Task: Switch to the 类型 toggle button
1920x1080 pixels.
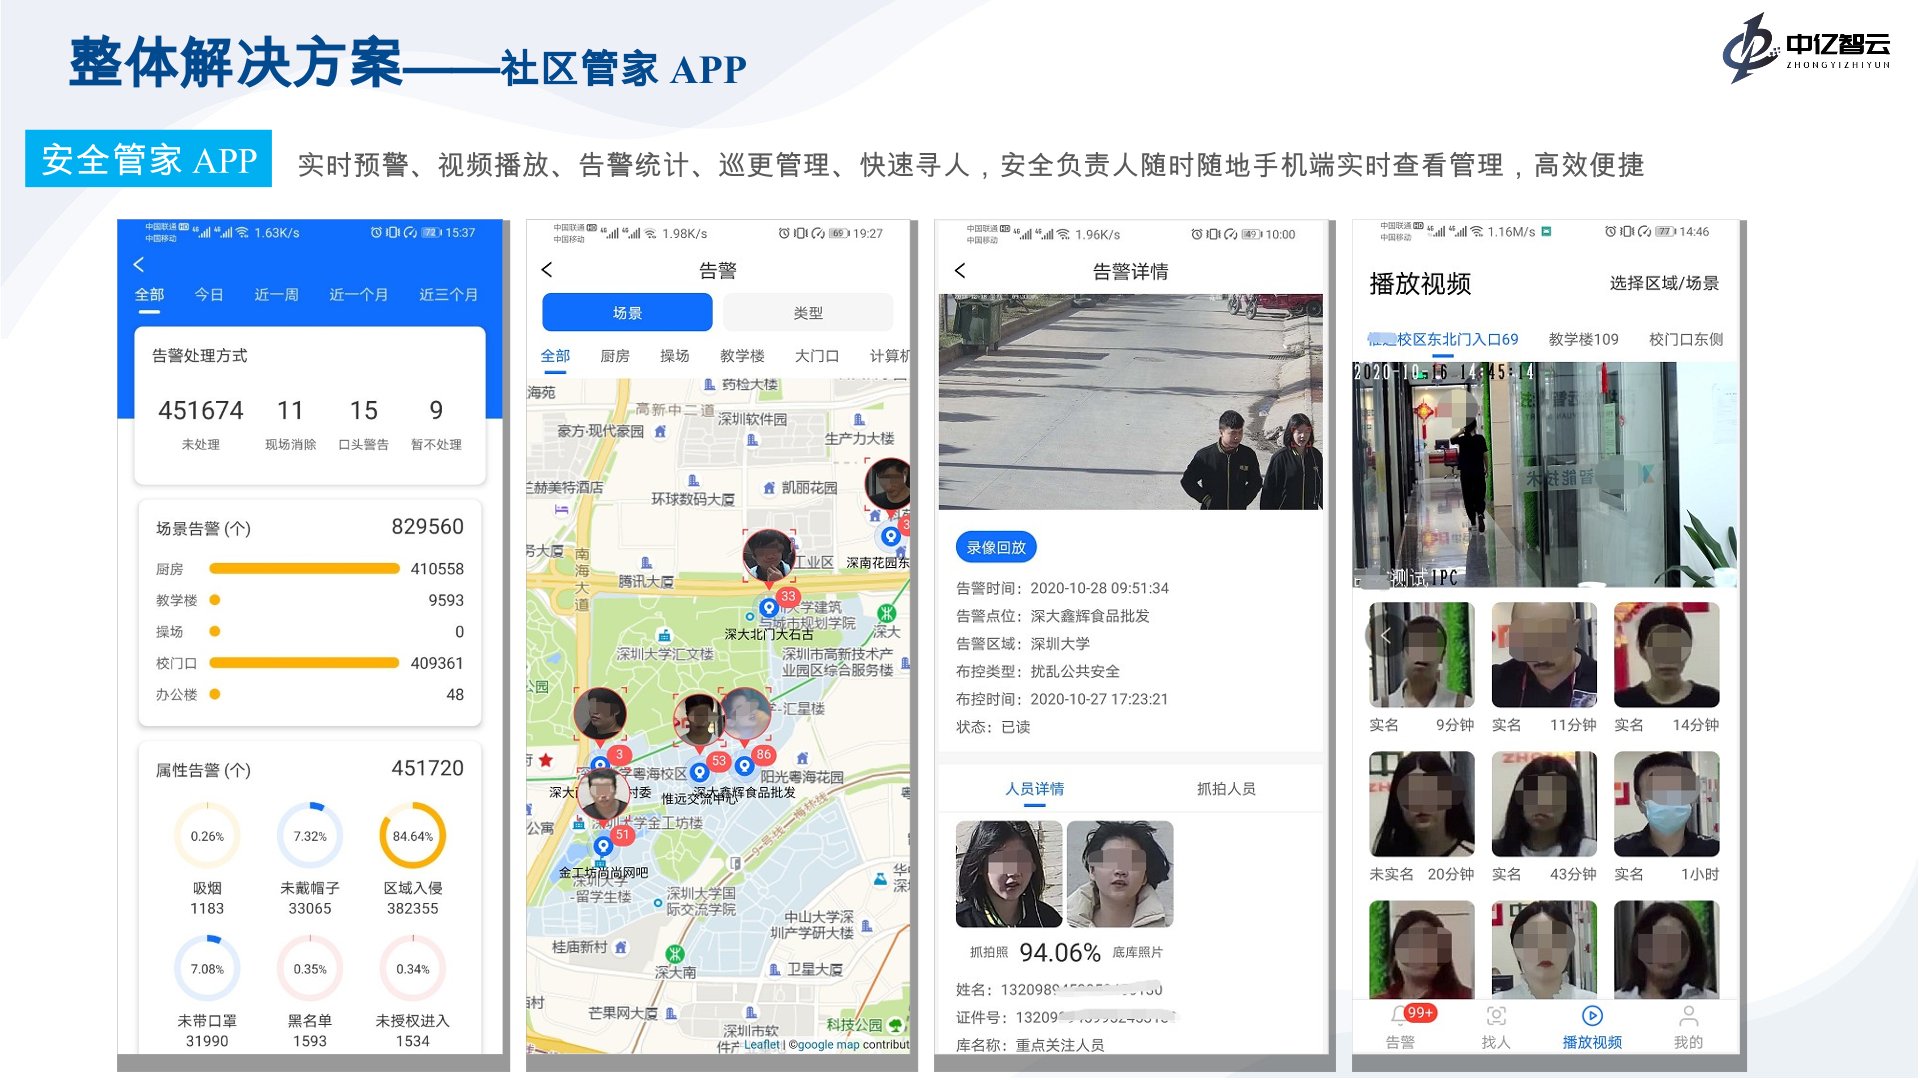Action: coord(807,313)
